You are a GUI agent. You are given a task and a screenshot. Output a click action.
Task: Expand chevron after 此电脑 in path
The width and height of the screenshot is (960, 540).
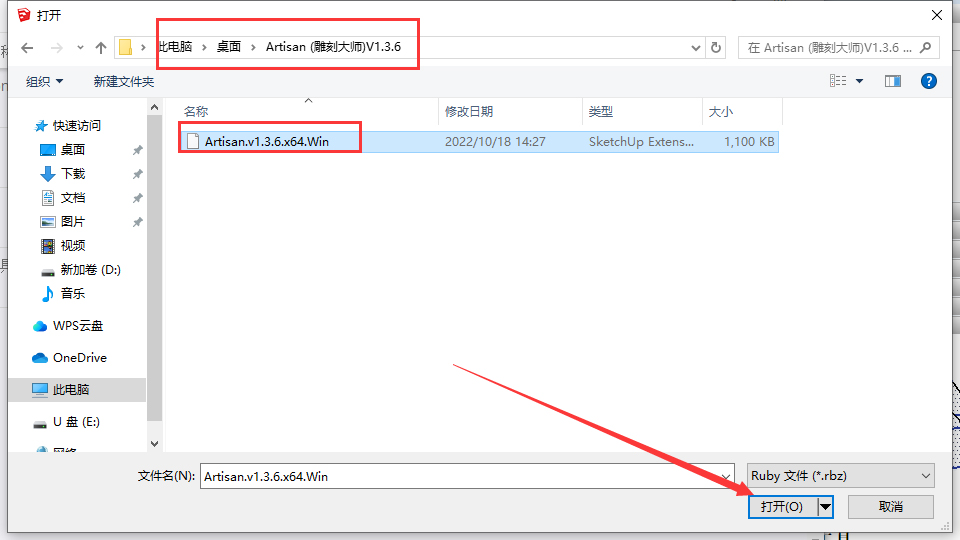(x=204, y=47)
